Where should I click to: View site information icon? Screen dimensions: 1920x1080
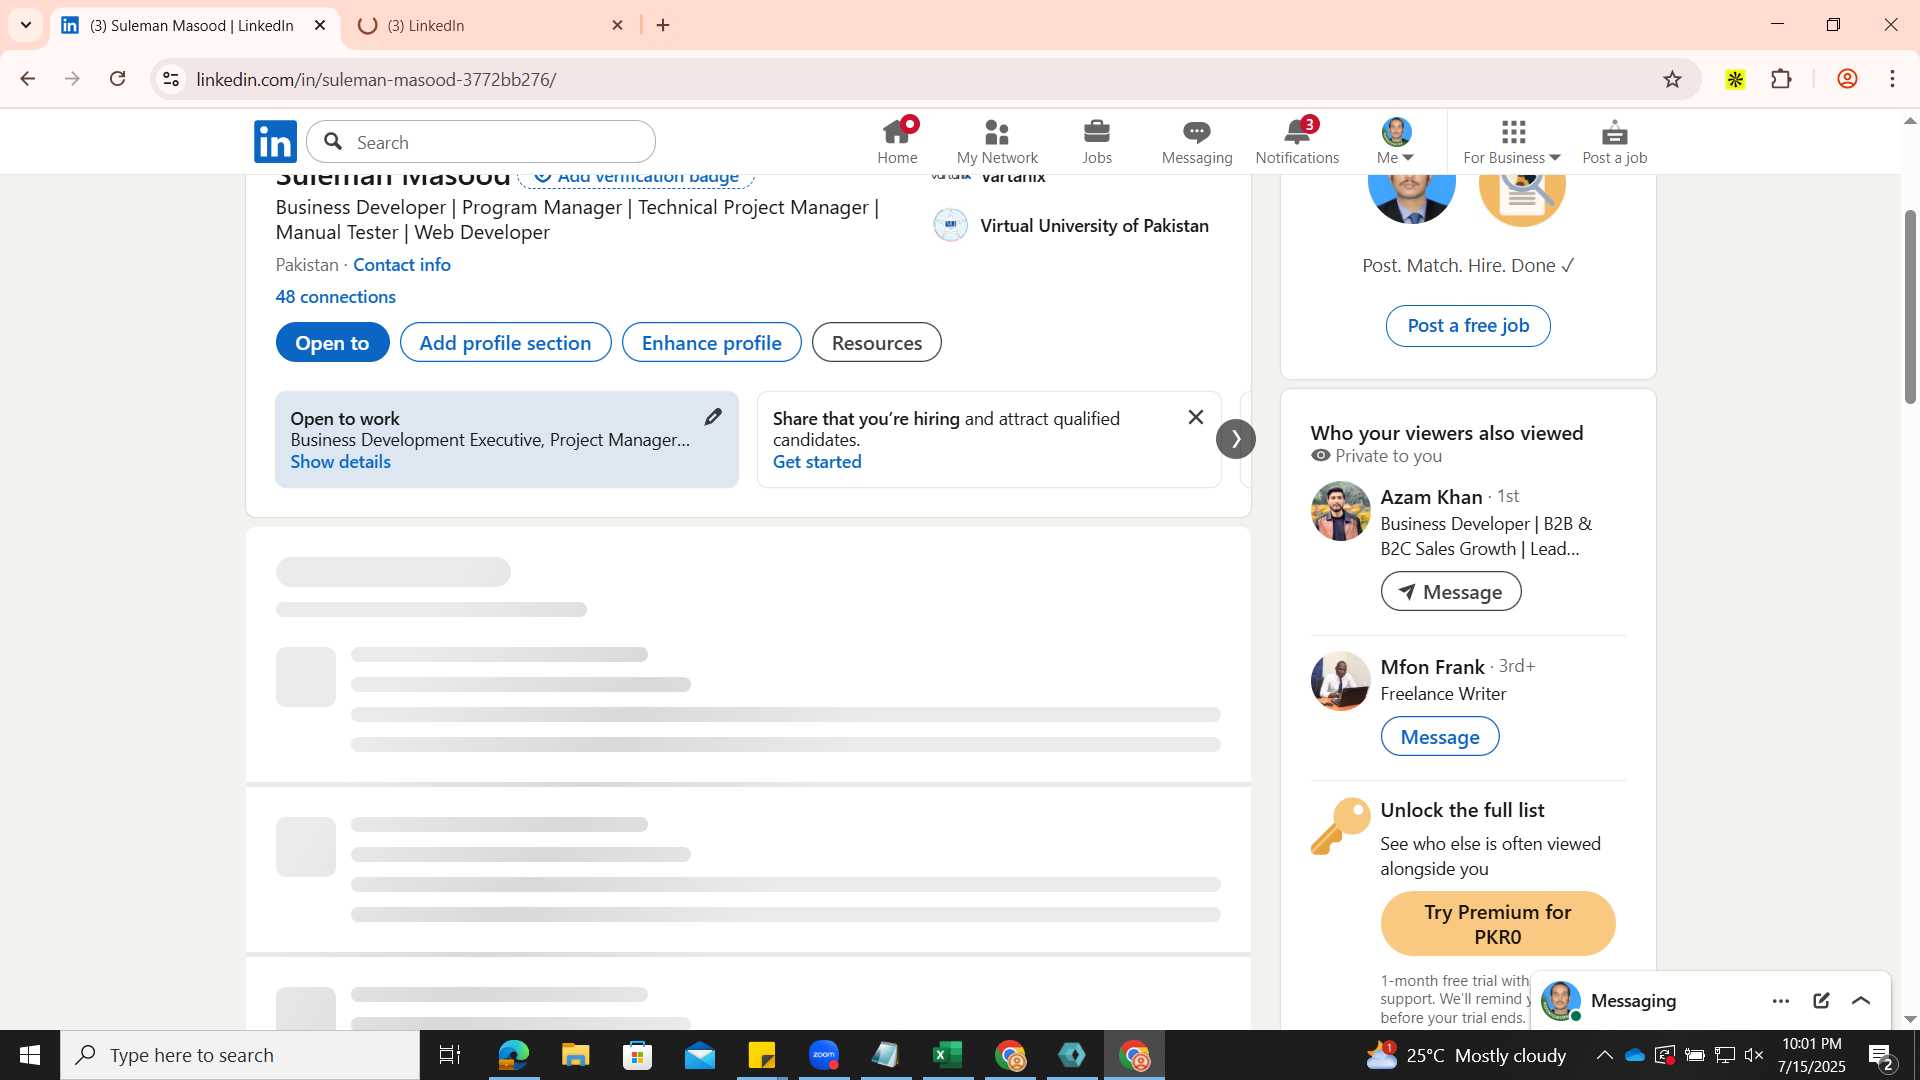171,79
